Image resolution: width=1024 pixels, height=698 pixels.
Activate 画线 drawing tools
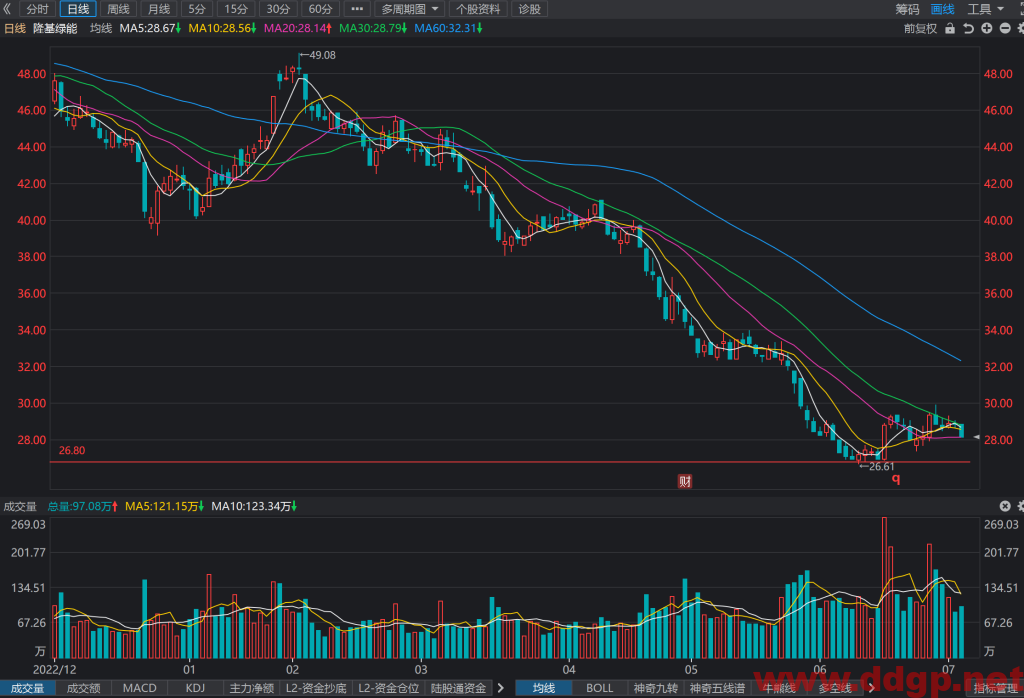pyautogui.click(x=942, y=8)
